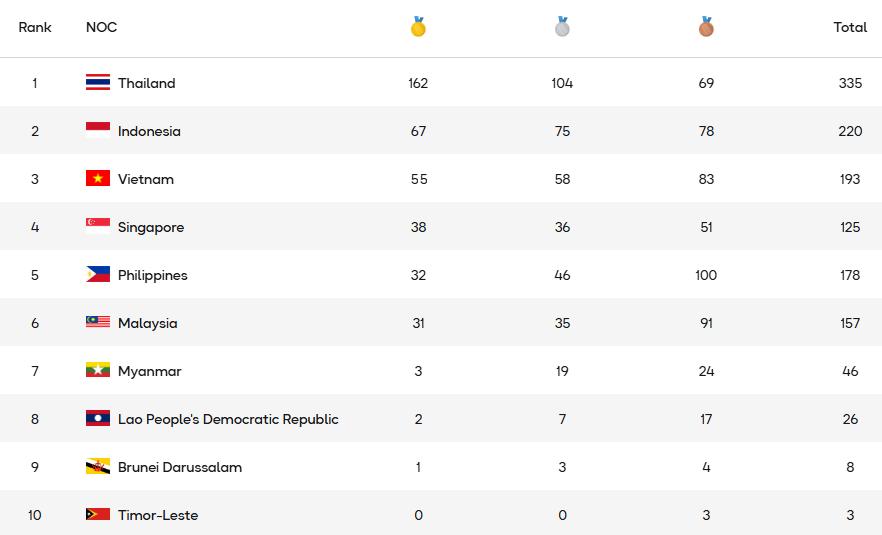Open the Thailand country link
This screenshot has height=535, width=882.
click(146, 83)
